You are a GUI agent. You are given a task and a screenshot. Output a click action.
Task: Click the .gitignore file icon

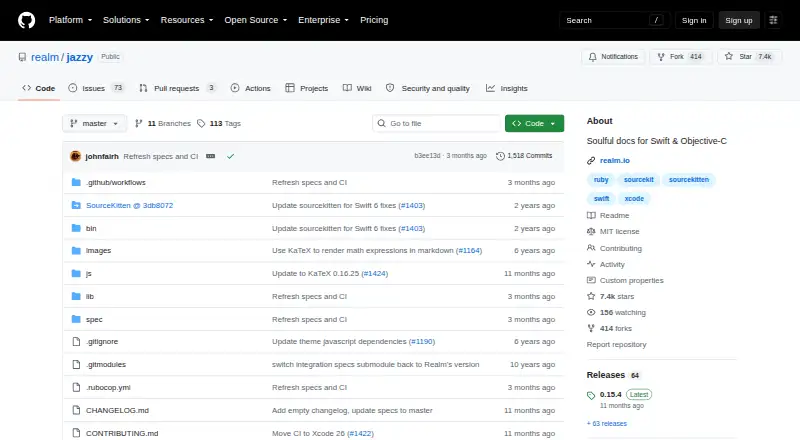[76, 341]
